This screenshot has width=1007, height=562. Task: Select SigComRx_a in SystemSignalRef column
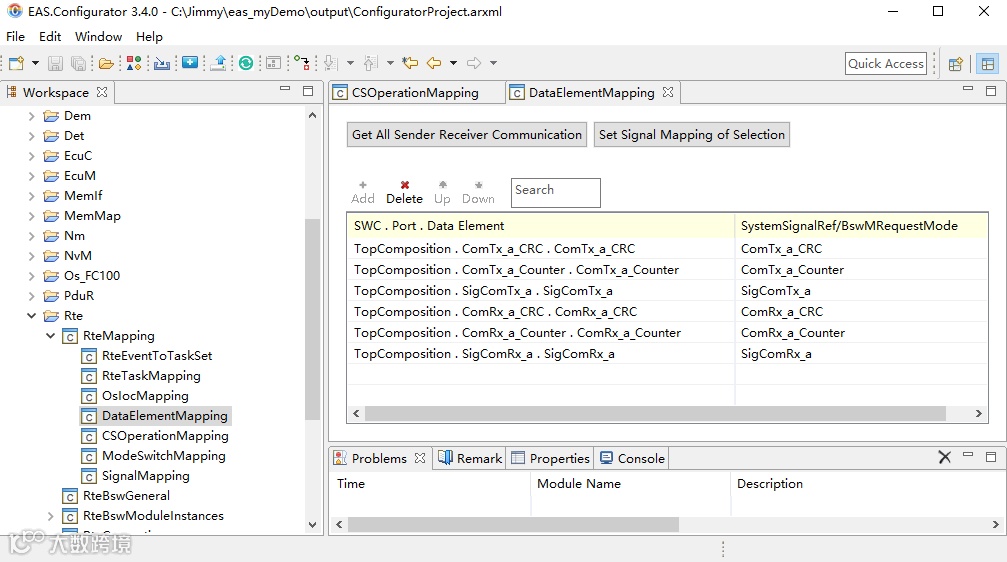(x=776, y=354)
